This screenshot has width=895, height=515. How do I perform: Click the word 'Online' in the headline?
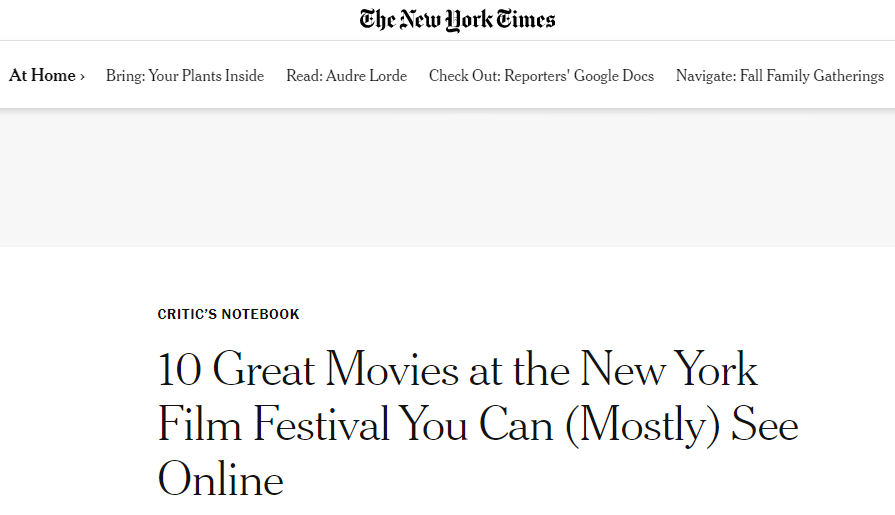click(221, 480)
